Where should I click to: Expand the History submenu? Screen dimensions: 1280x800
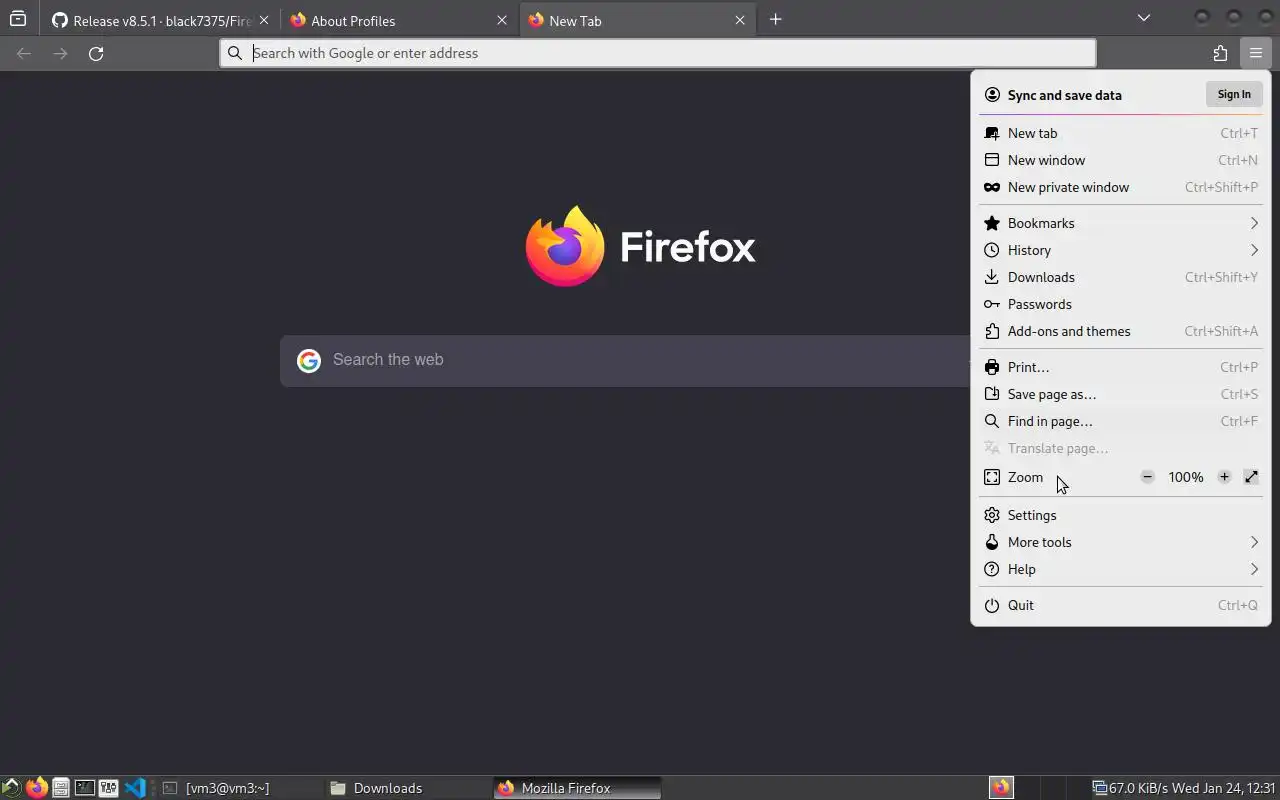coord(1121,250)
